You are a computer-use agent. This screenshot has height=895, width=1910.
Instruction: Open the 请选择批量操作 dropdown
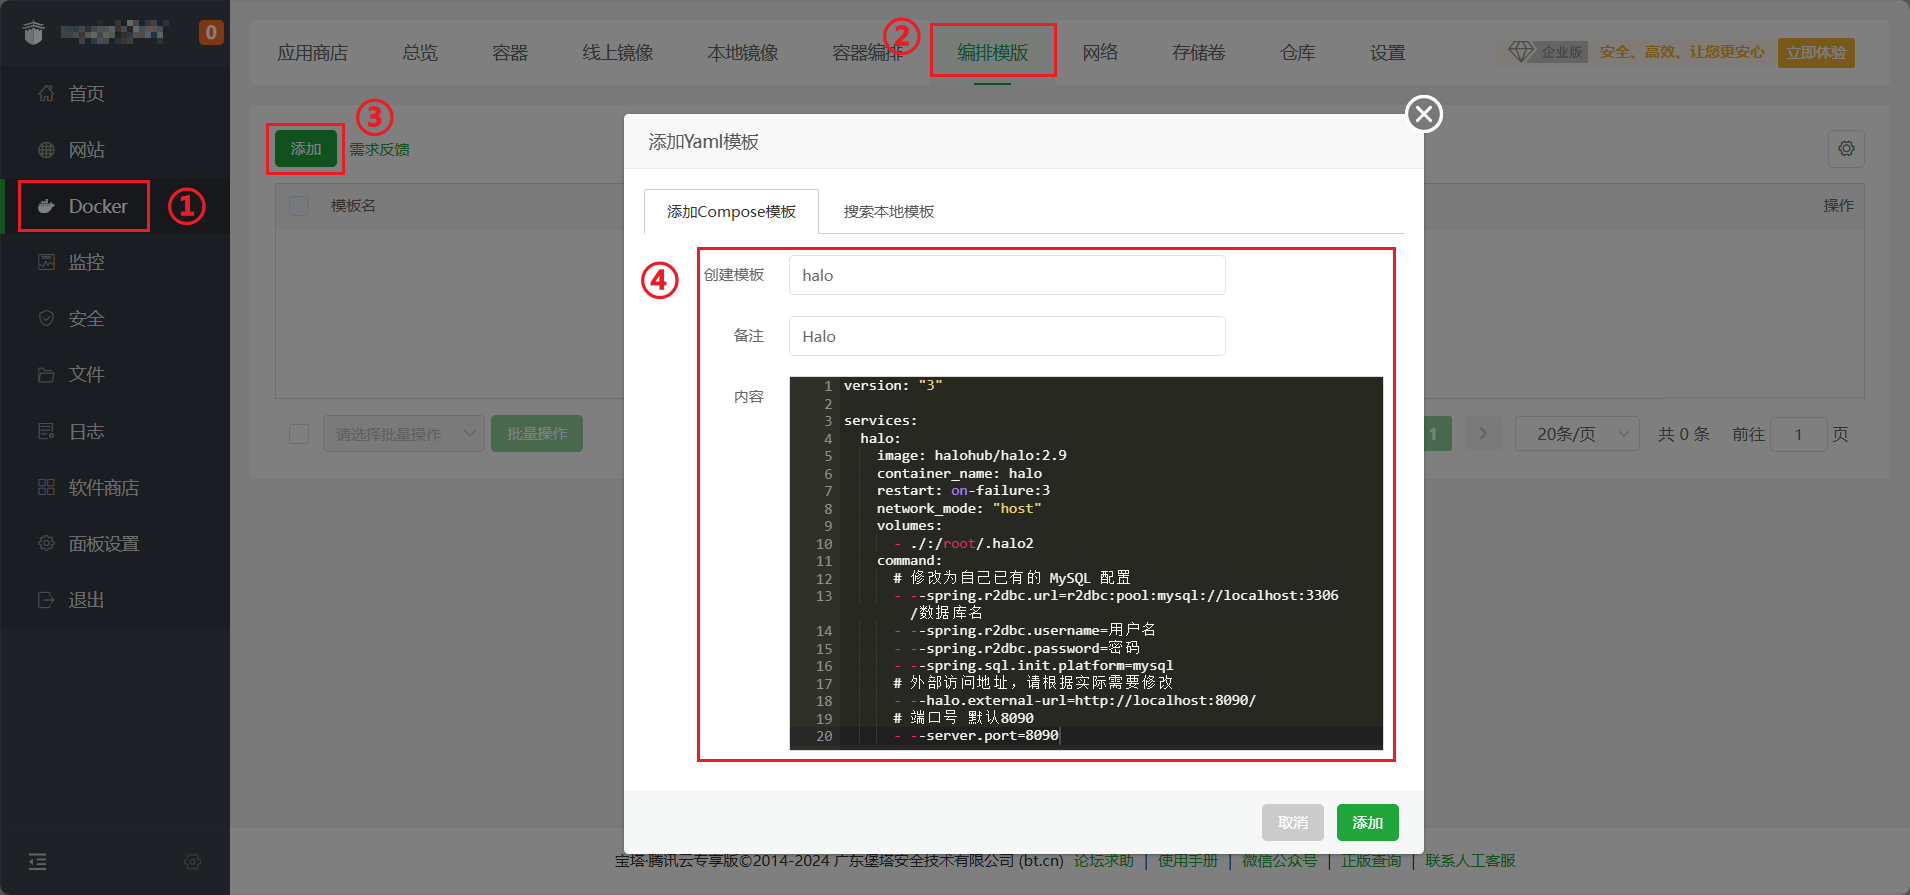coord(403,434)
